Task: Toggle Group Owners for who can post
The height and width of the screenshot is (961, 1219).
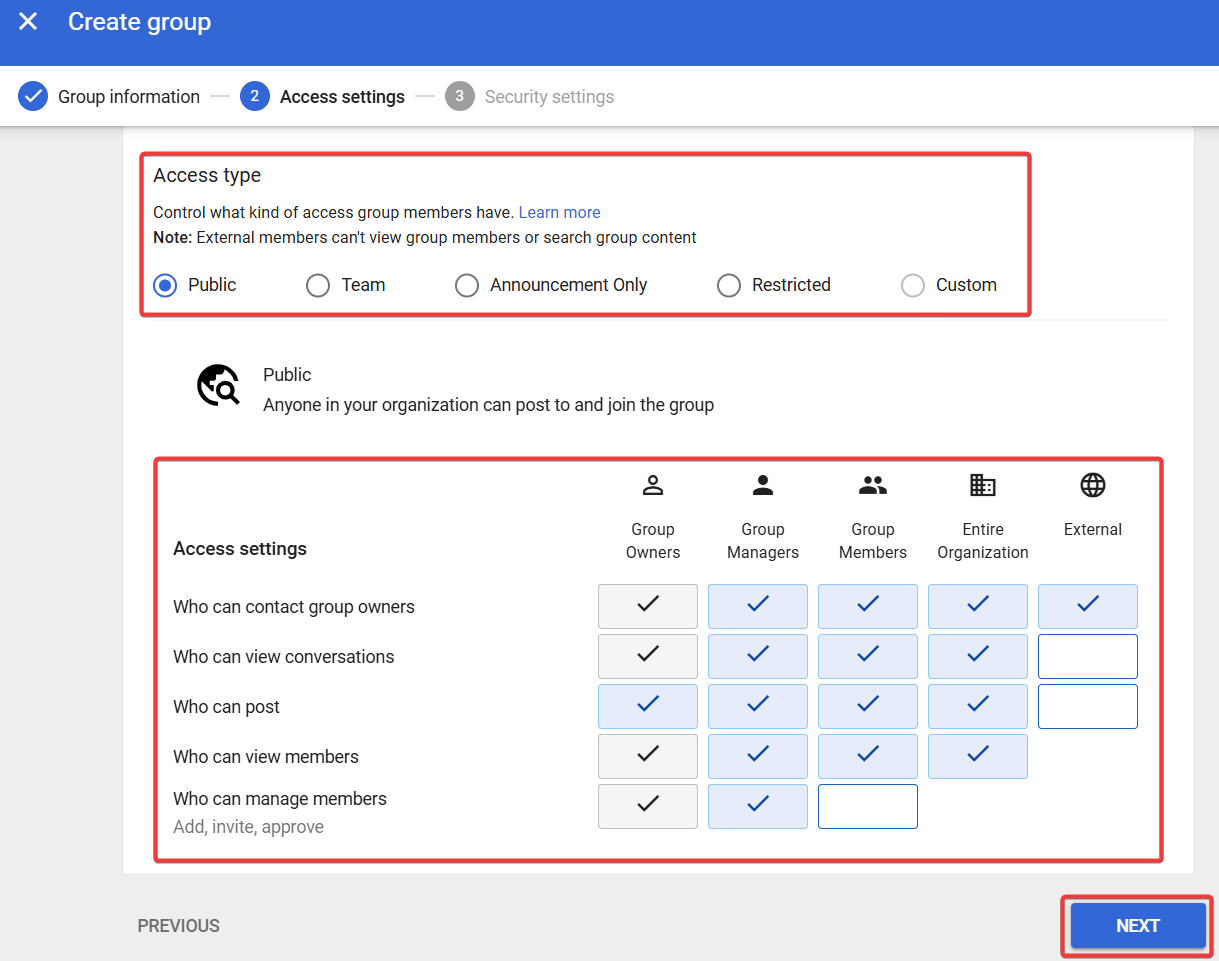Action: 648,706
